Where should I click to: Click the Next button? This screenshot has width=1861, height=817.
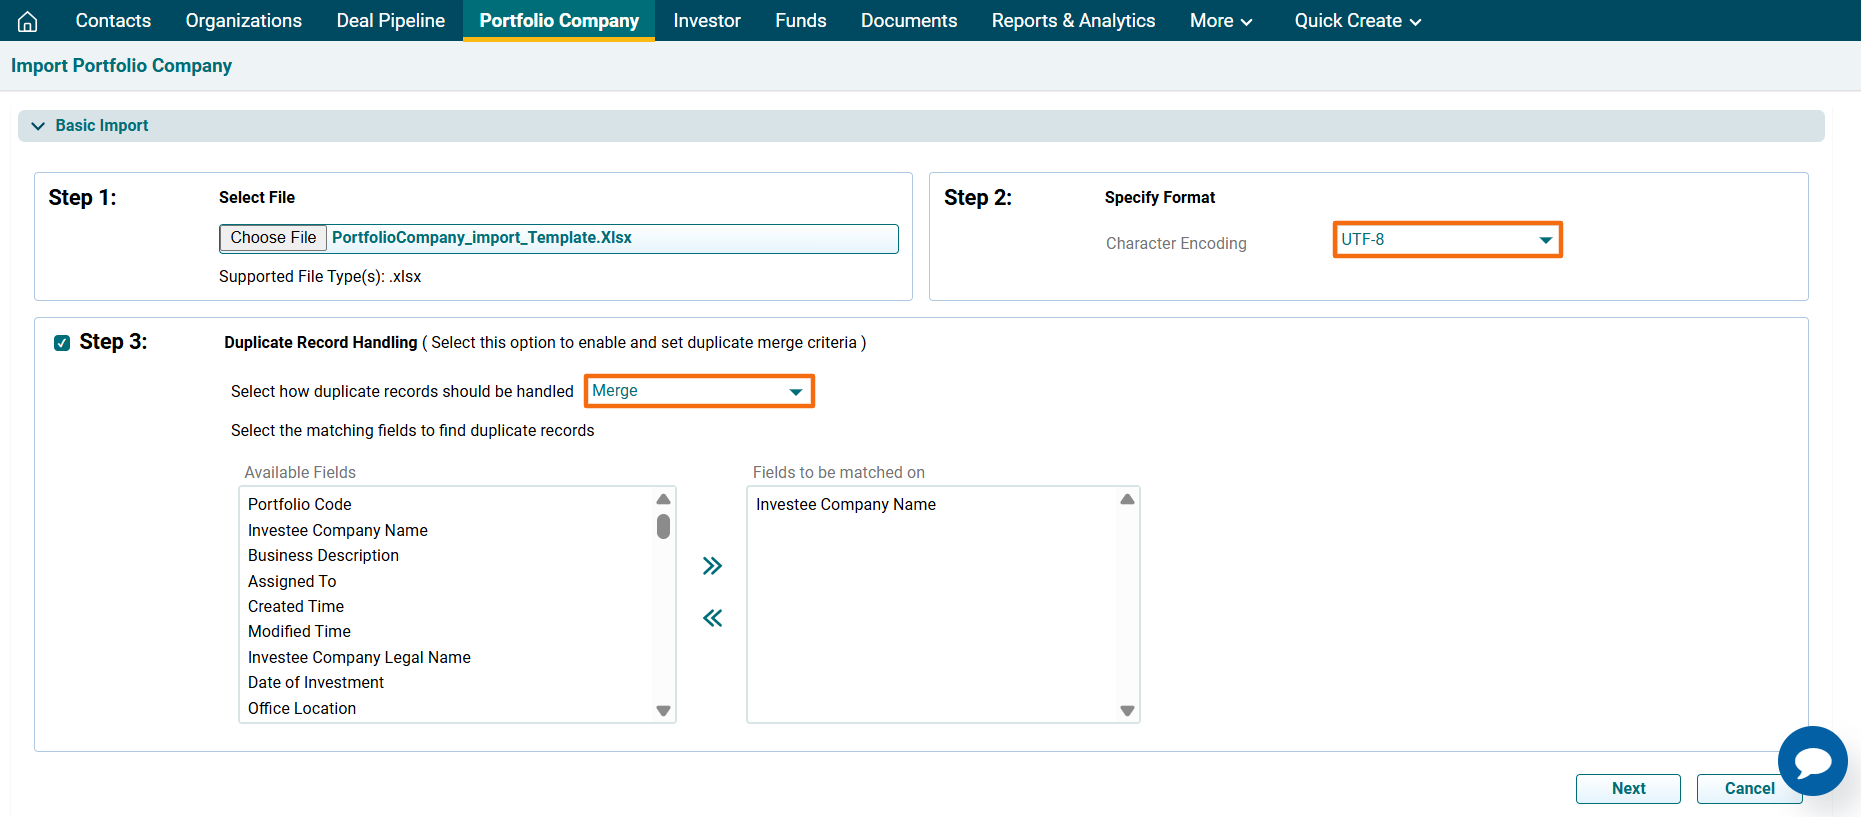1627,788
